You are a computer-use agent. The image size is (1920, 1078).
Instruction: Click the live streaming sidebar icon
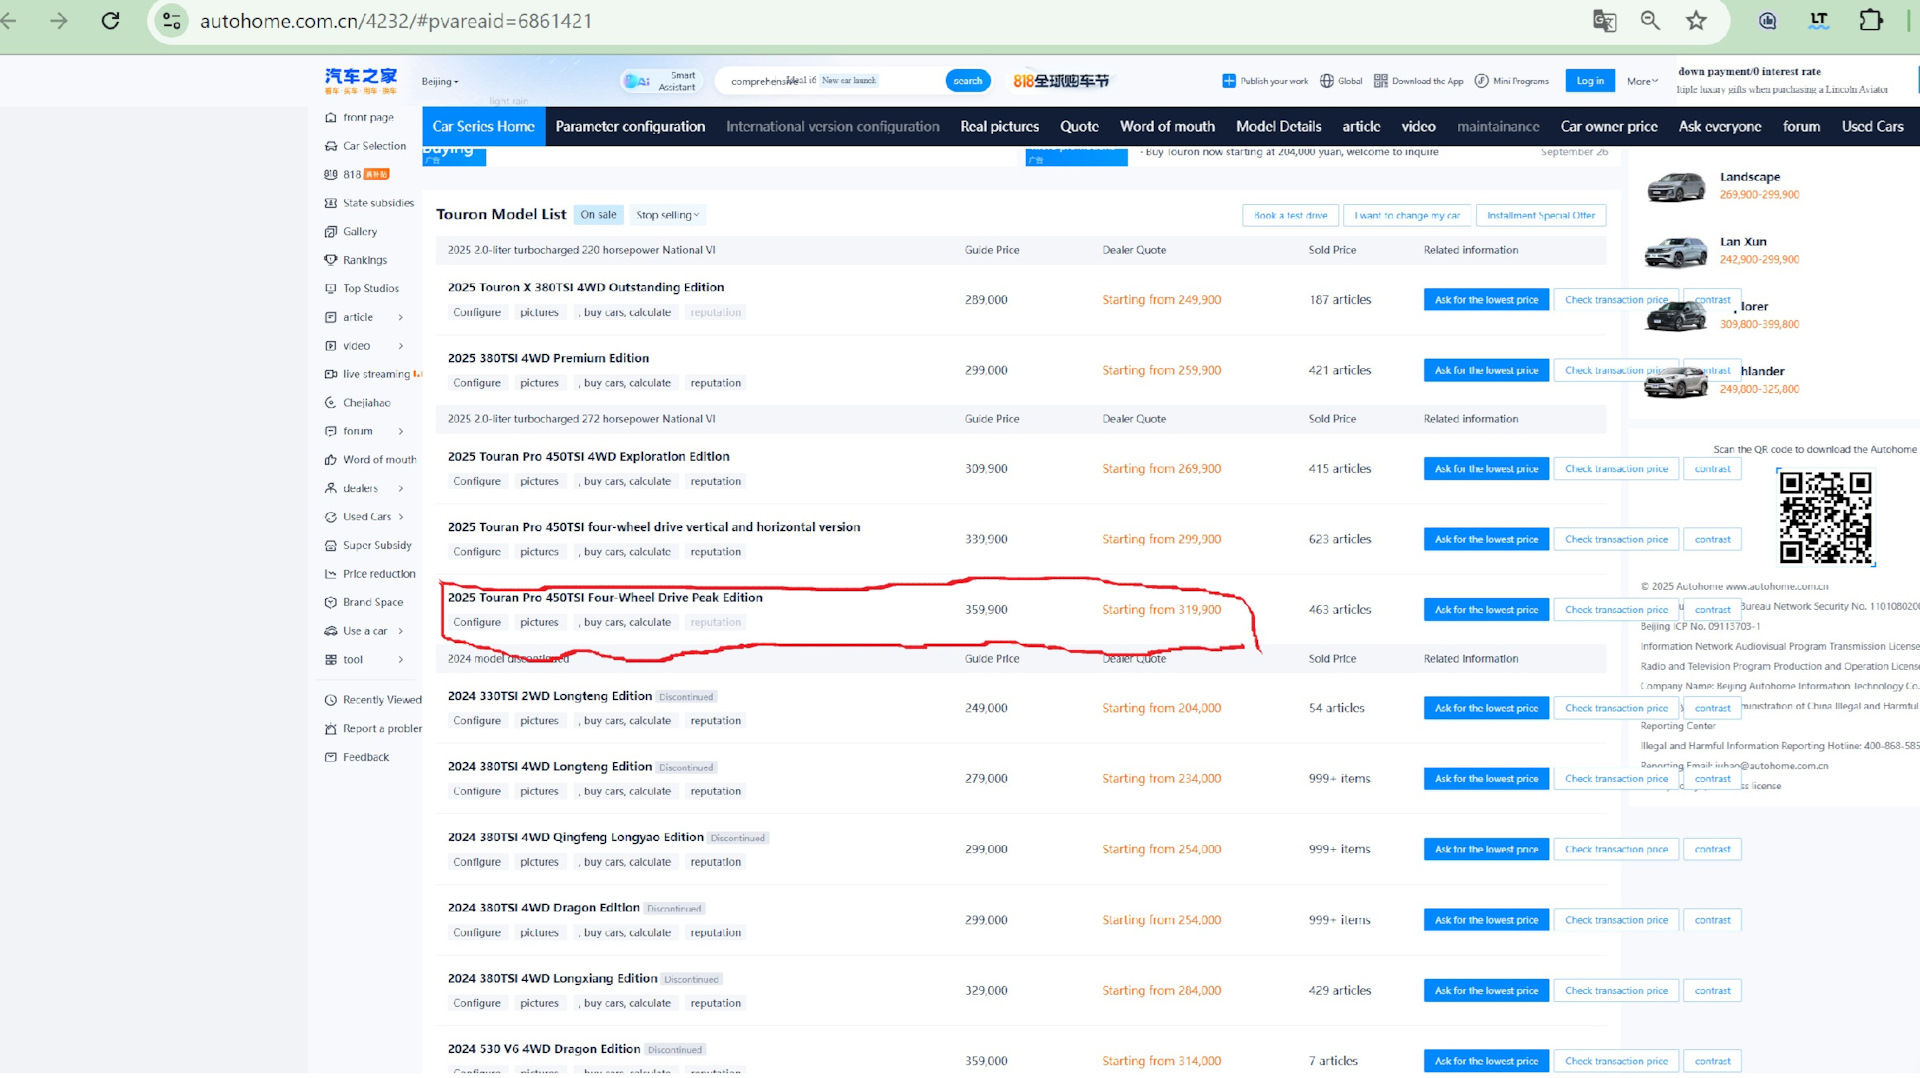point(331,374)
